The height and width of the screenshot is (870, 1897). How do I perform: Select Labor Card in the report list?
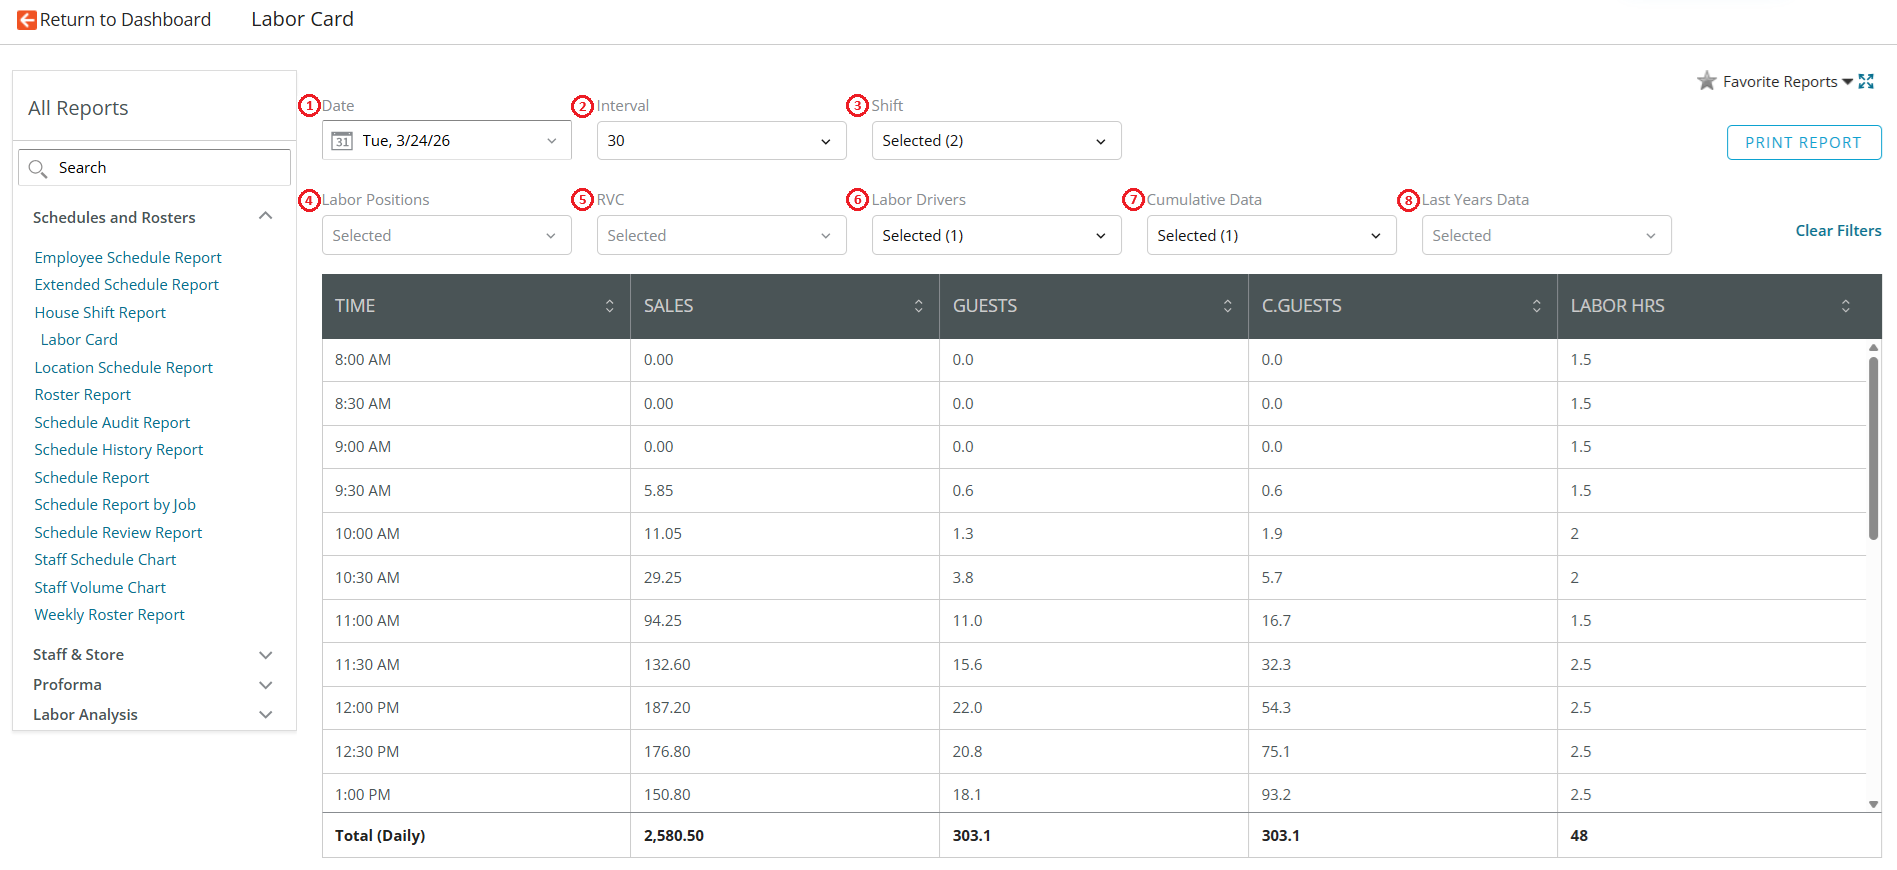[79, 340]
